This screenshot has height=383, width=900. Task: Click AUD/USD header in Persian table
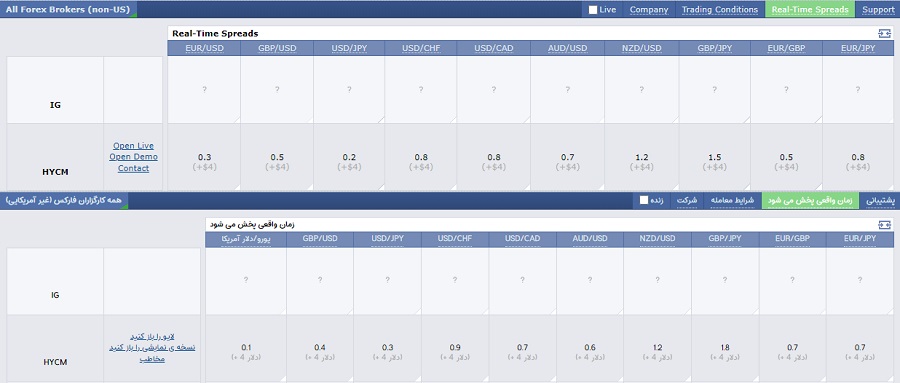pyautogui.click(x=589, y=239)
